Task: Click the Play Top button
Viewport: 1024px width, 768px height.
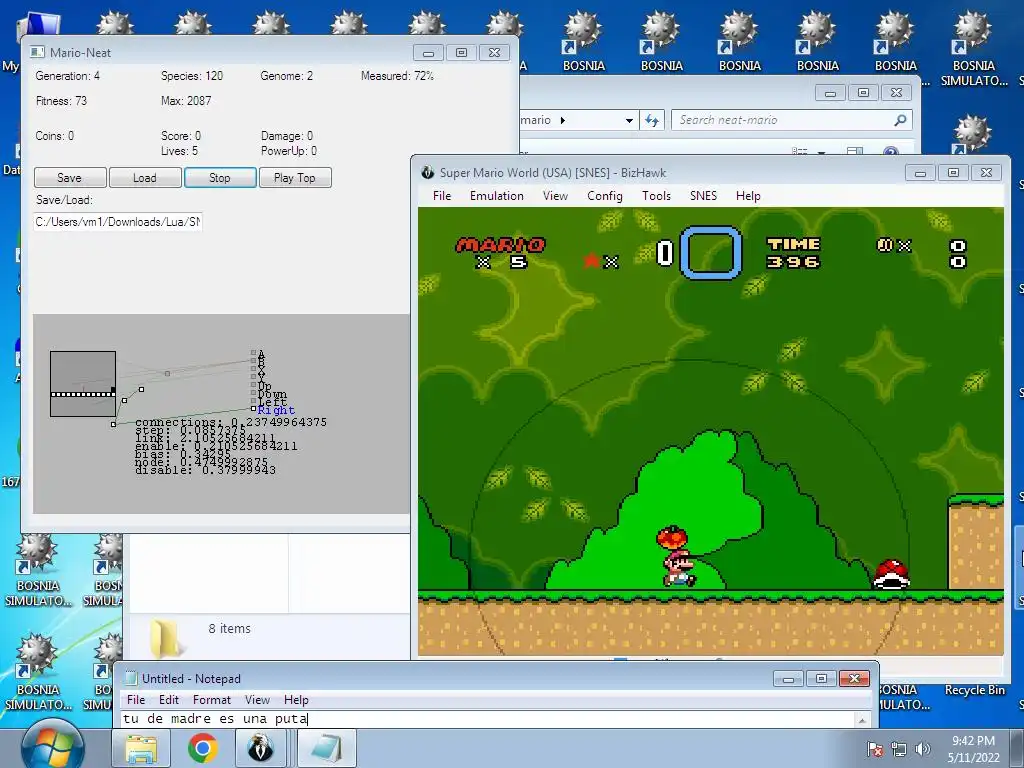Action: pyautogui.click(x=295, y=178)
